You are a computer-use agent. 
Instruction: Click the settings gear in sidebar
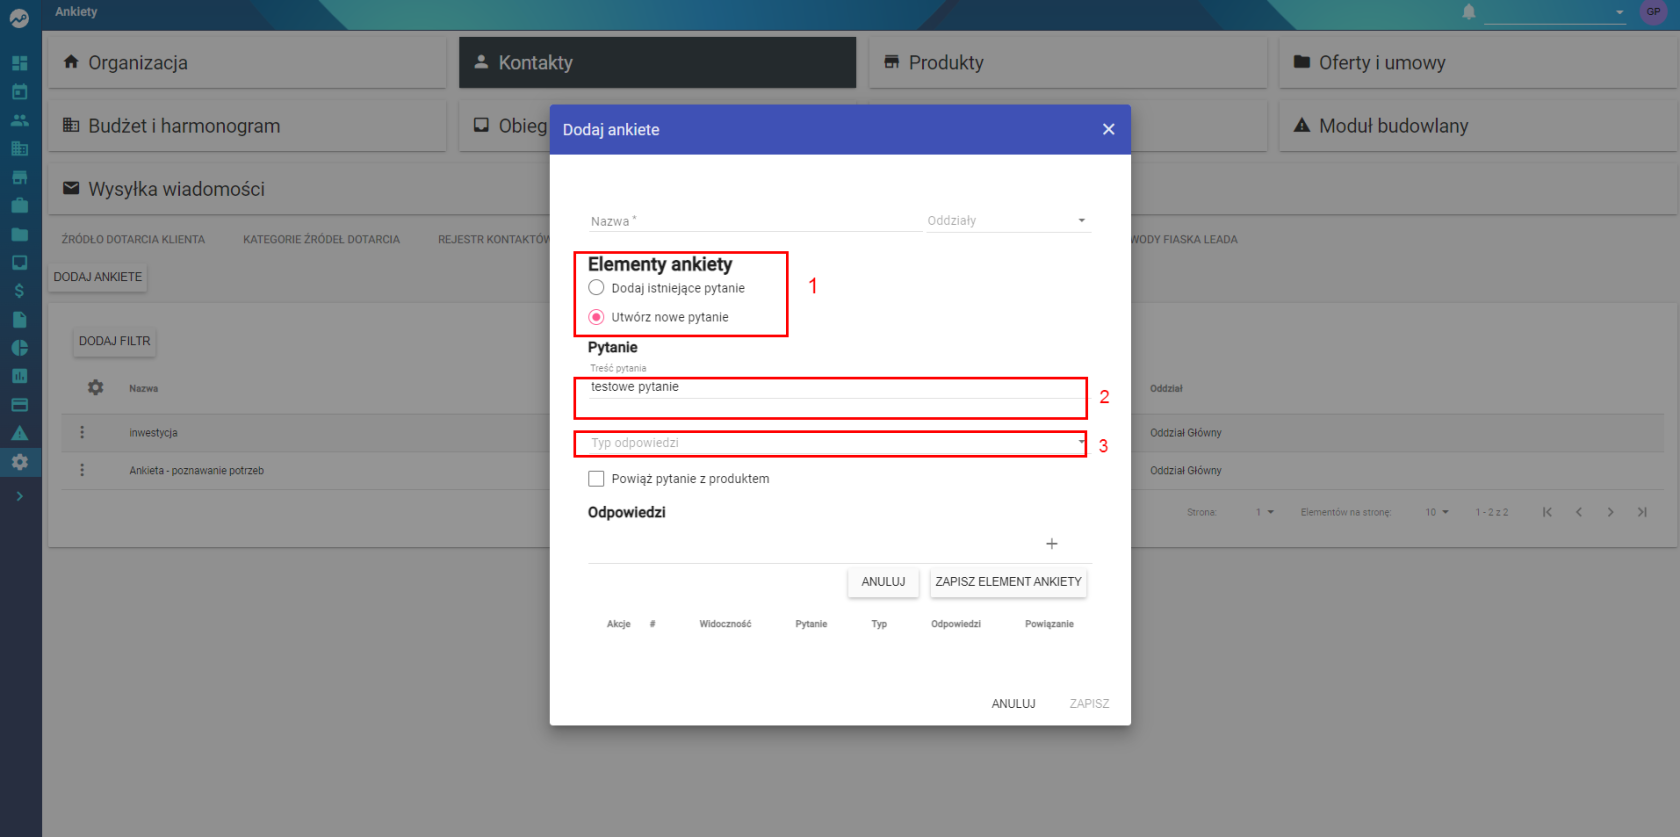pos(19,462)
